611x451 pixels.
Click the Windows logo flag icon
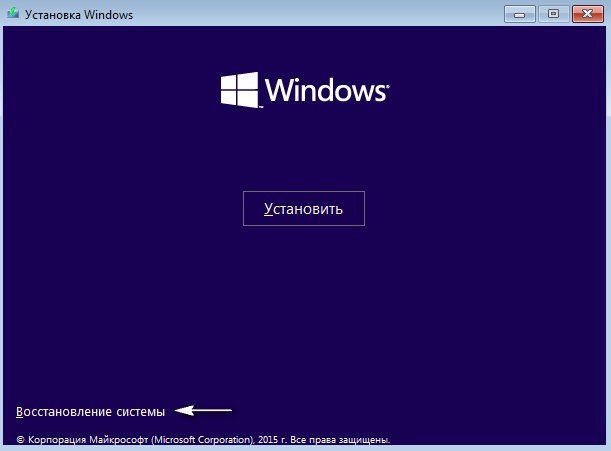(240, 90)
